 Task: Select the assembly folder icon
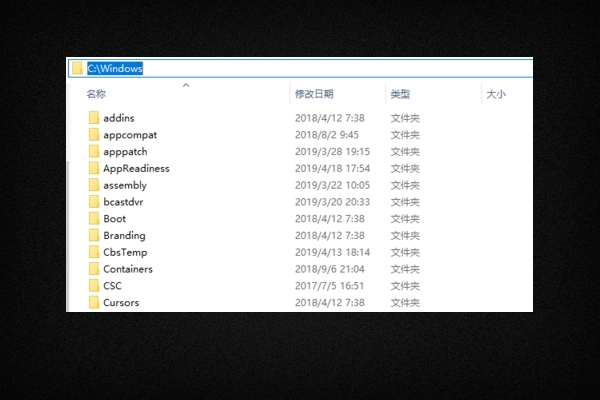[x=94, y=185]
